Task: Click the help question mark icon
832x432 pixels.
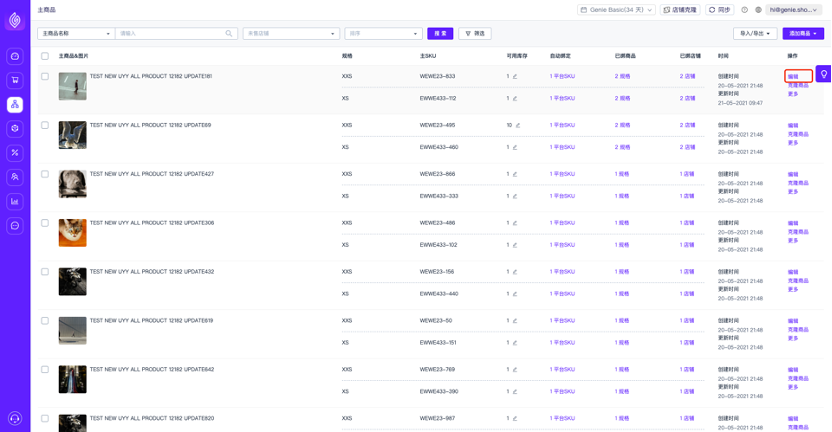Action: [x=744, y=10]
